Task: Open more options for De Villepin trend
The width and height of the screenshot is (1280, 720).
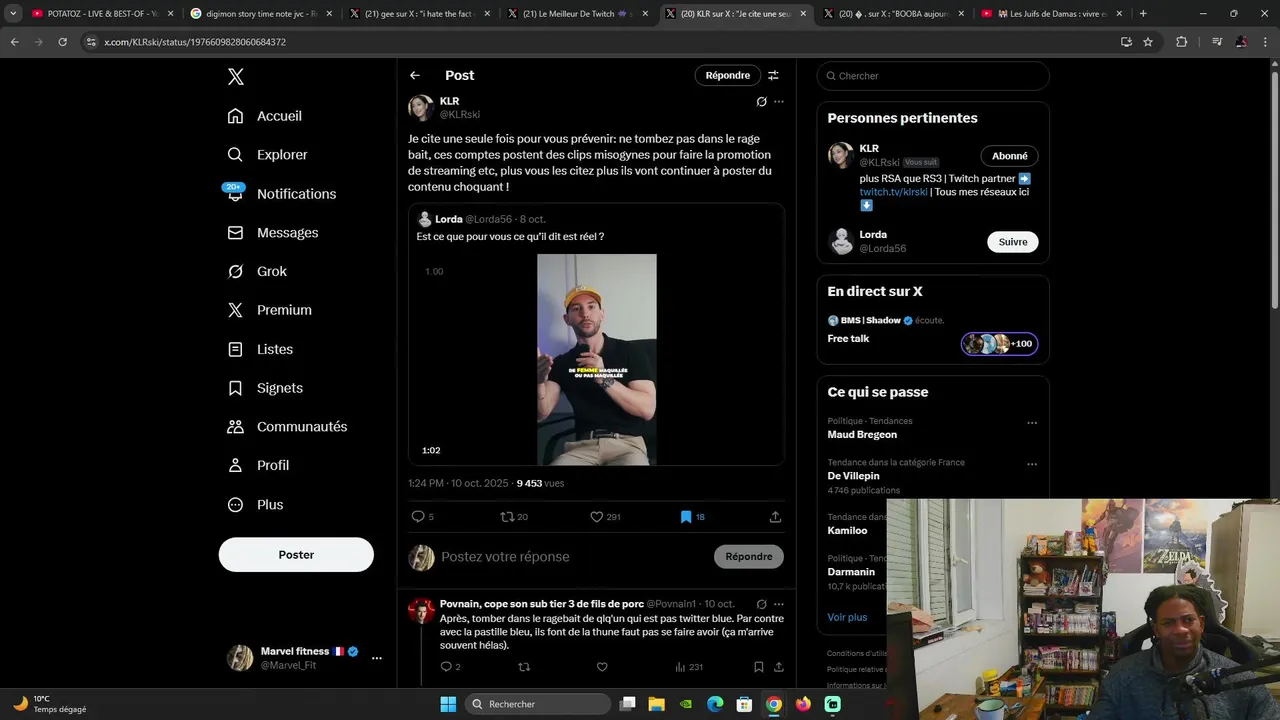Action: pos(1032,464)
